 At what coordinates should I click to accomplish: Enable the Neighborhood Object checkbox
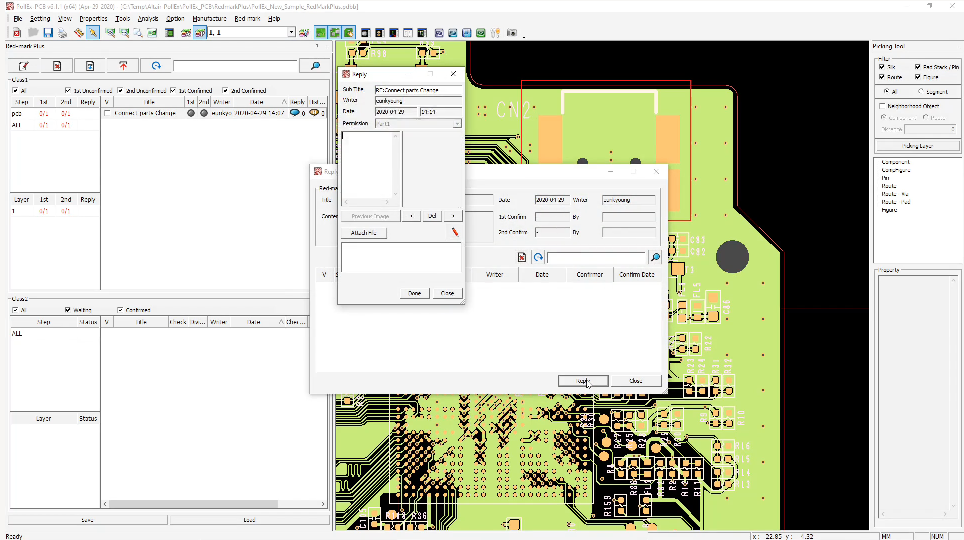881,105
